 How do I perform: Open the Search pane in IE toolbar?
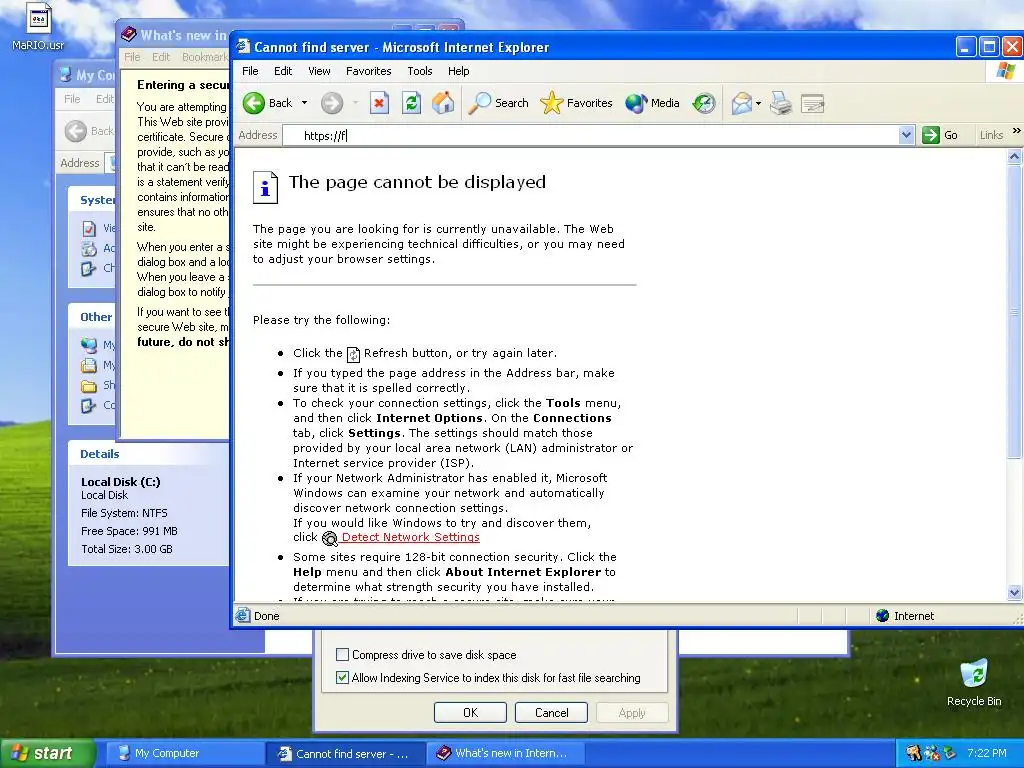point(499,103)
